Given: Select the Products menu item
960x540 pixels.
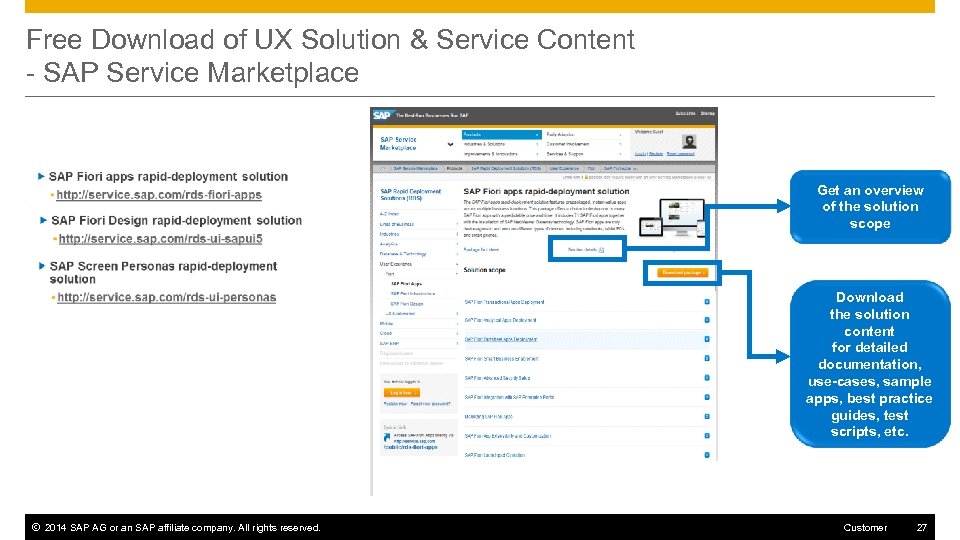Looking at the screenshot, I should tap(501, 134).
